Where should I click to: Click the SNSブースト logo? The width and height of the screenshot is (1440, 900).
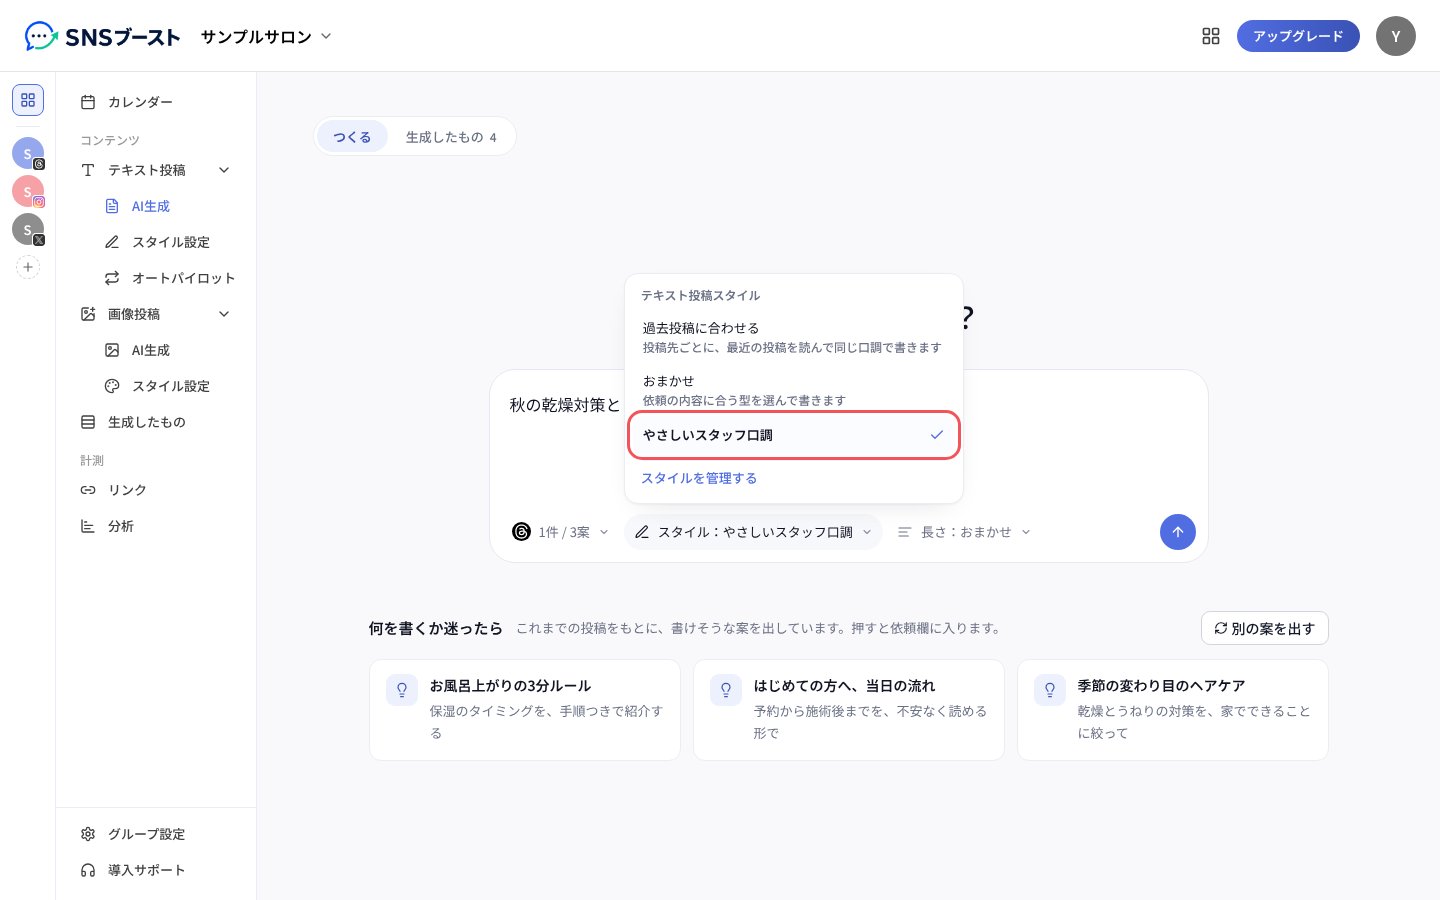coord(102,37)
